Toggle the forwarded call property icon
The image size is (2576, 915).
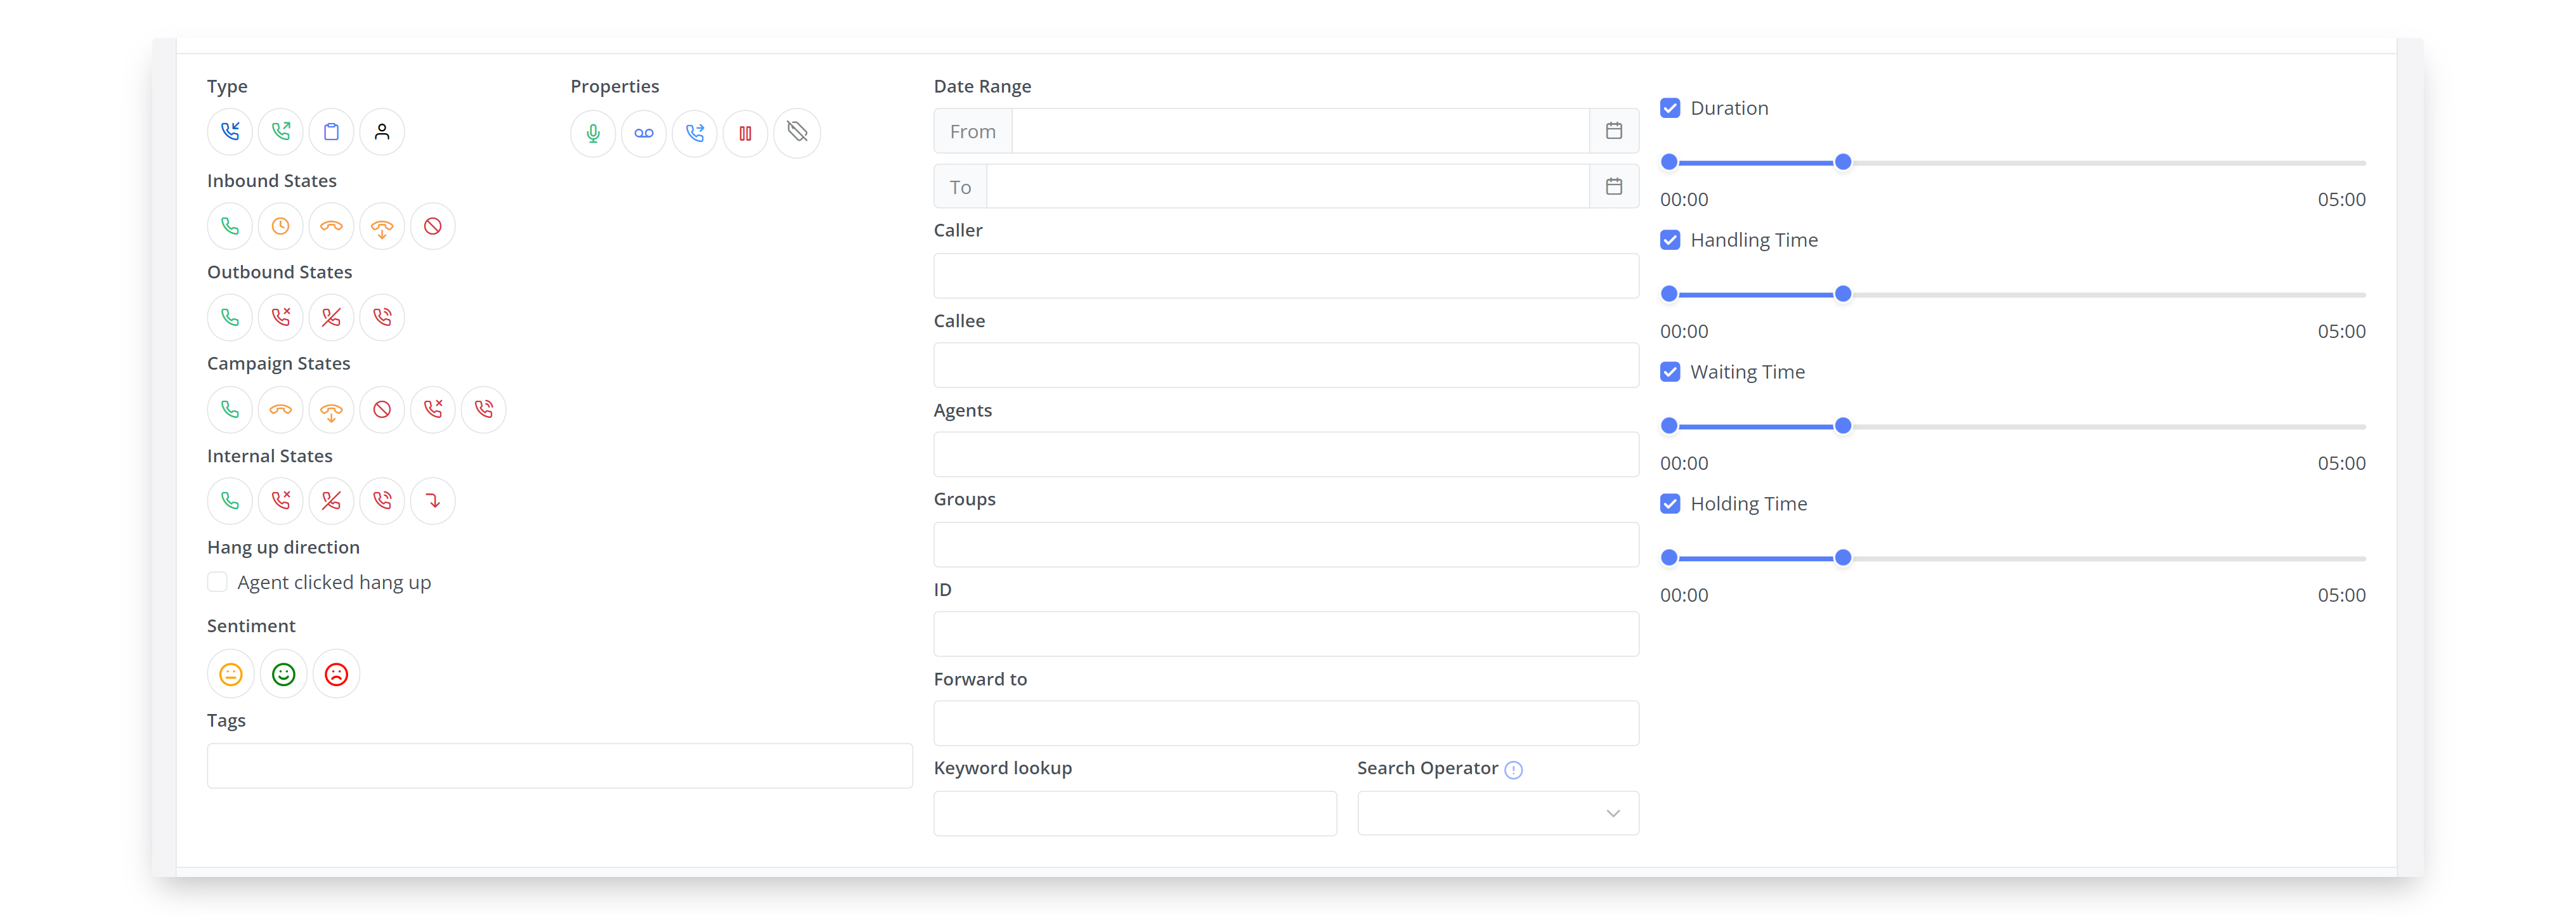tap(695, 133)
